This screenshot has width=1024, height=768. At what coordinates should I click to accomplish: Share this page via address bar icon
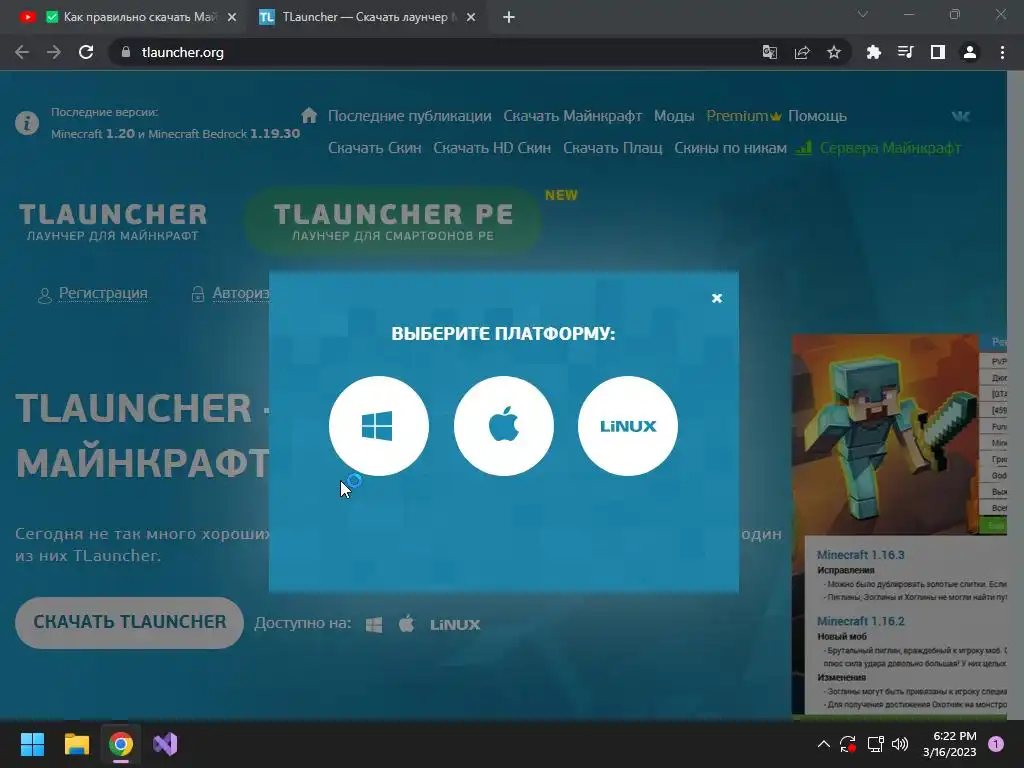pos(802,52)
